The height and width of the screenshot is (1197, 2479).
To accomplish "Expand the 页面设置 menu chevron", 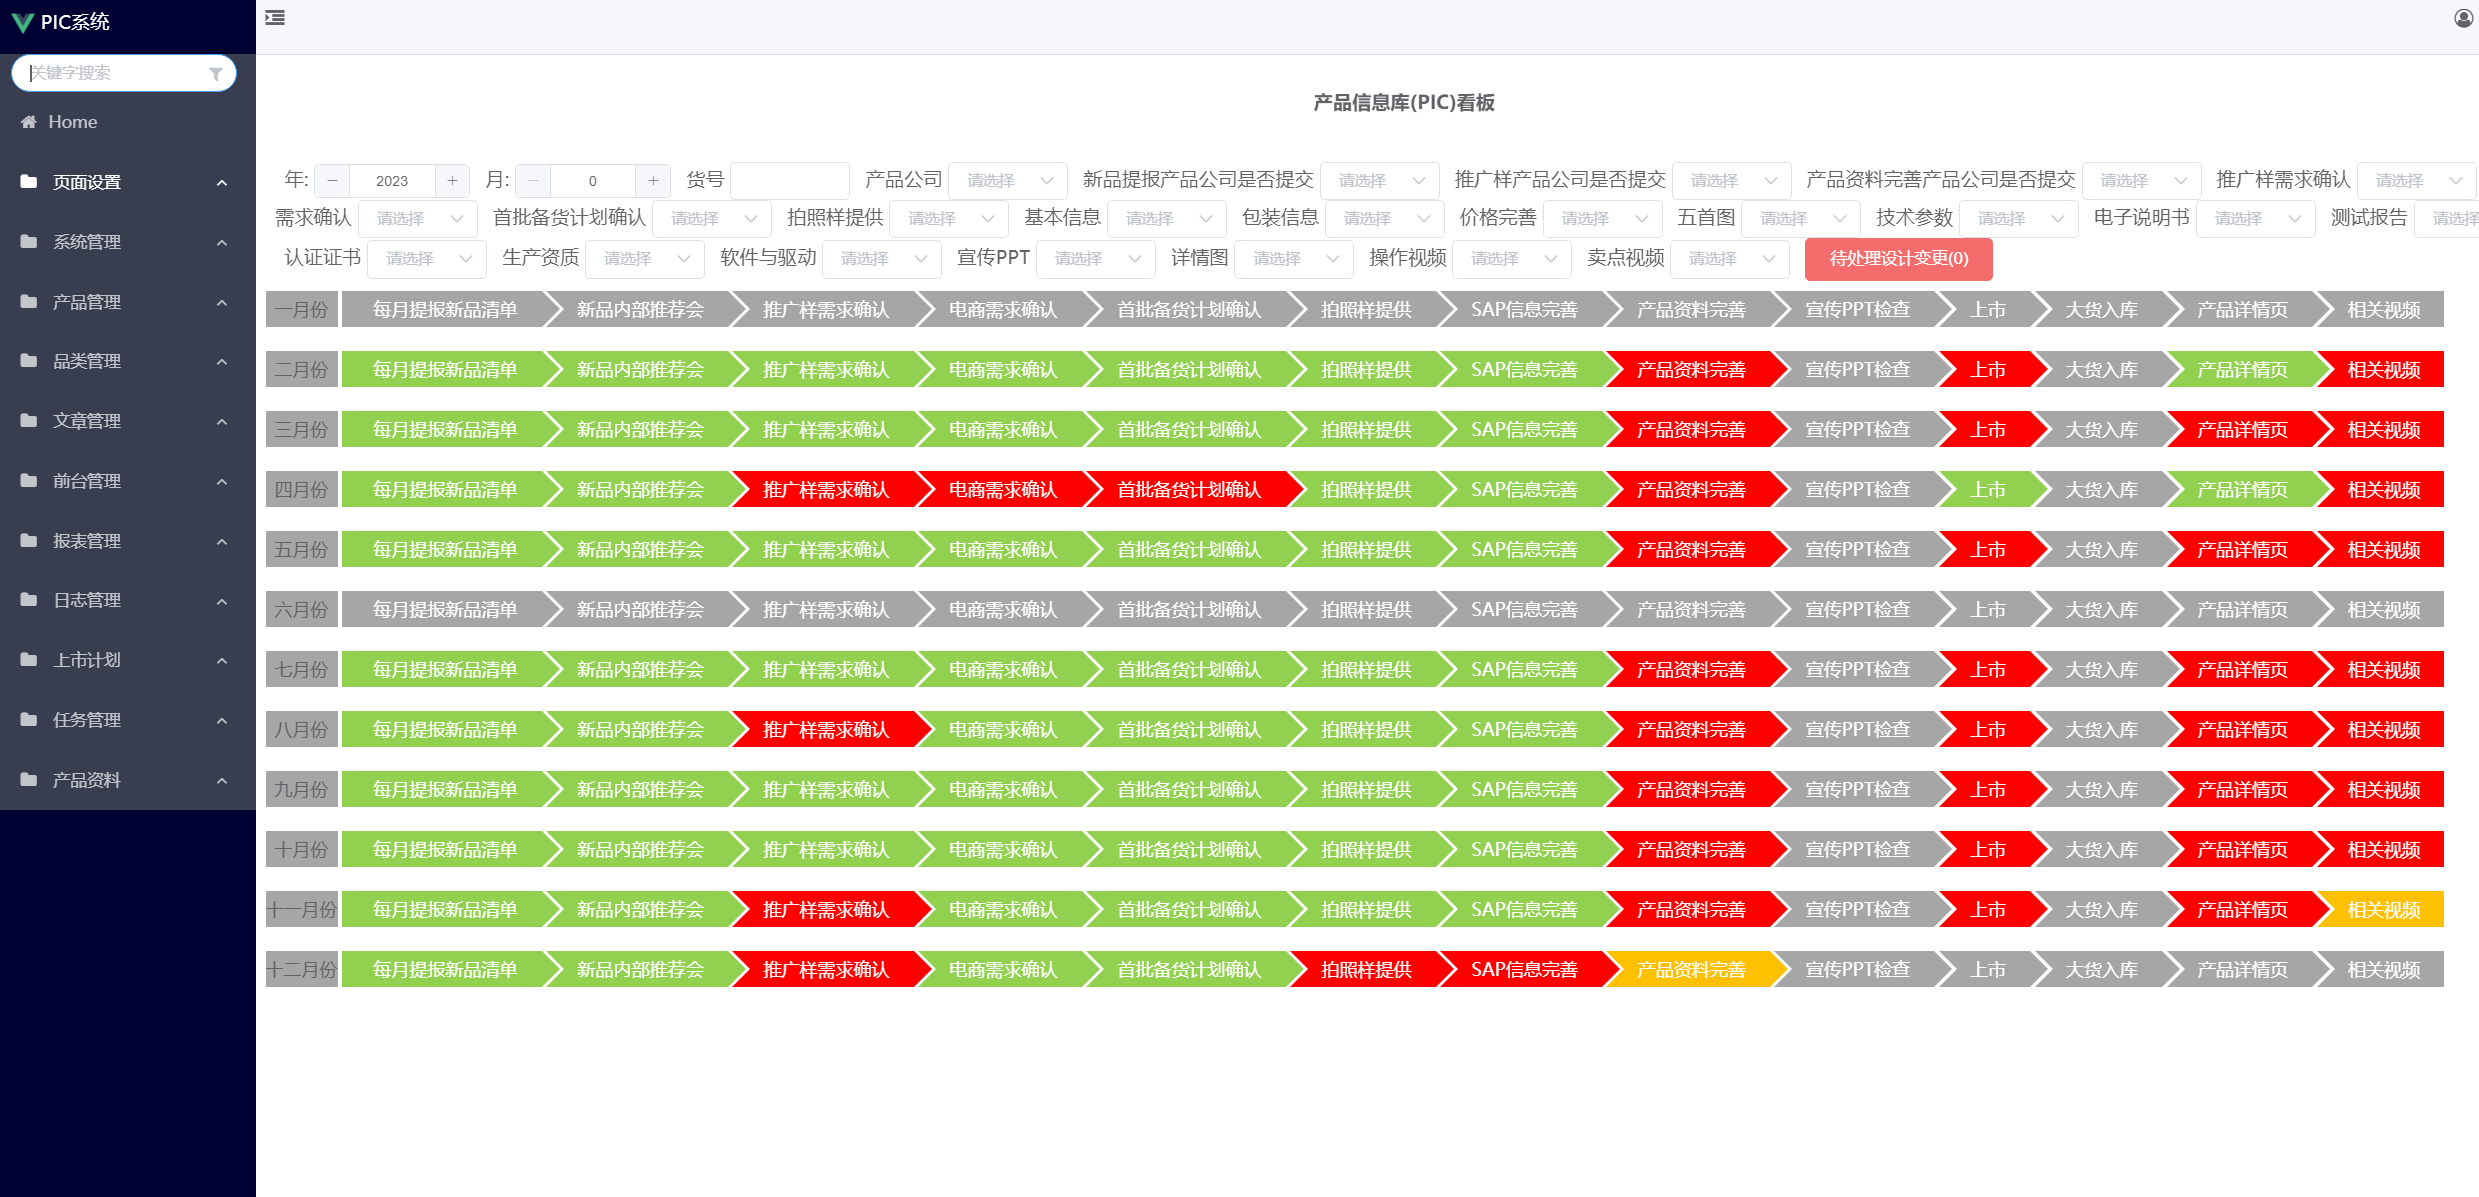I will coord(222,183).
